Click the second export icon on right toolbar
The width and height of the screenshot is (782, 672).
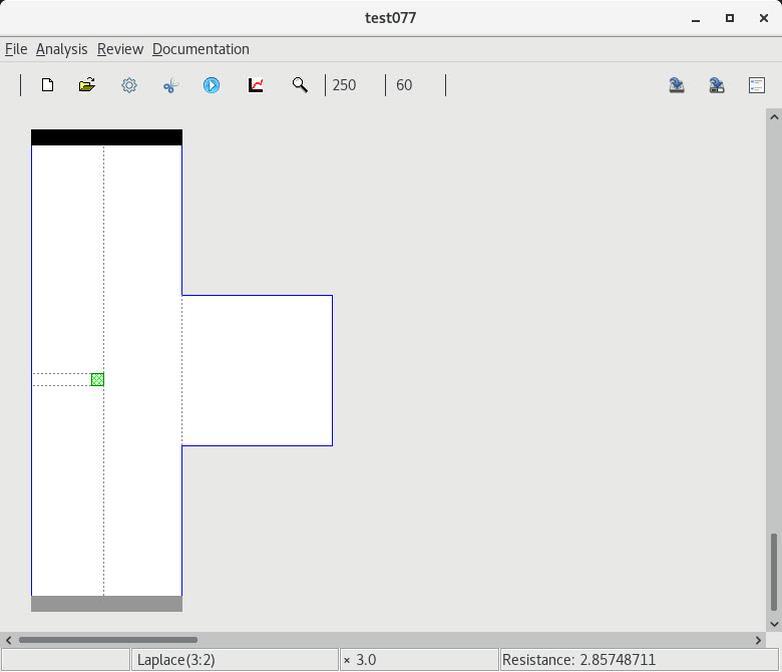tap(717, 85)
